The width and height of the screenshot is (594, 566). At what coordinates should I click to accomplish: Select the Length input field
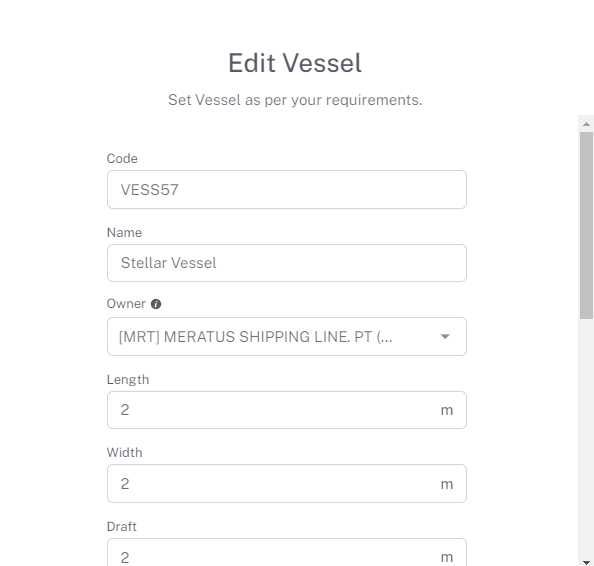287,410
